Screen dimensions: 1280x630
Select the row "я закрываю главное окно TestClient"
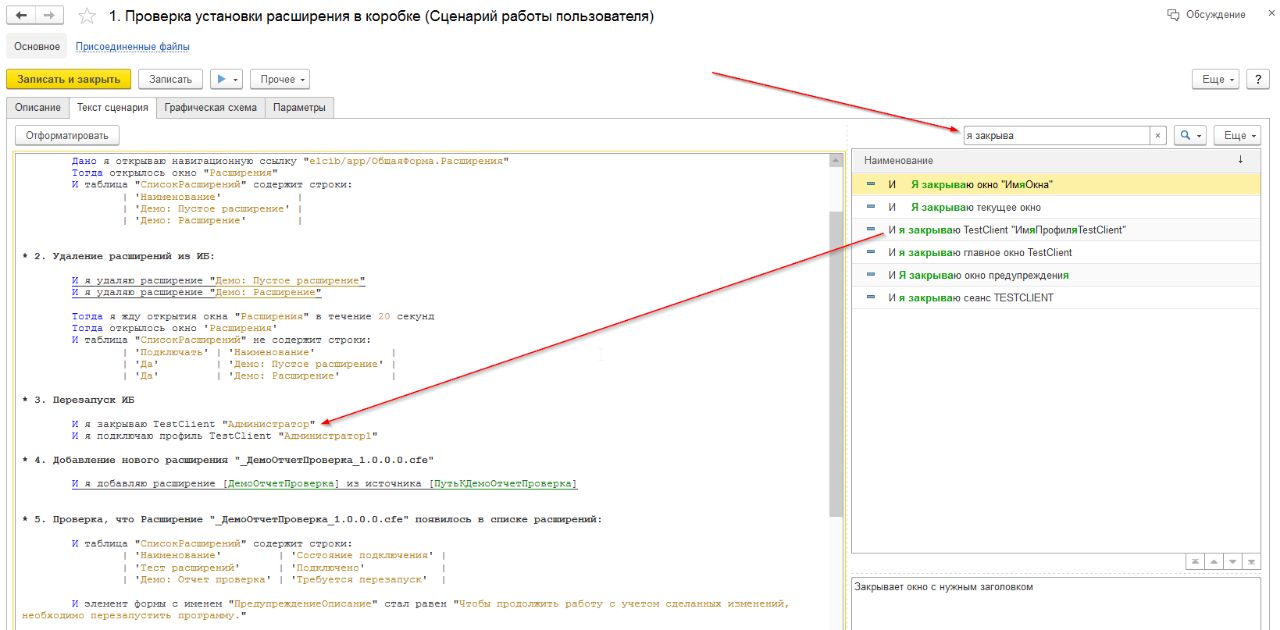click(x=1056, y=252)
